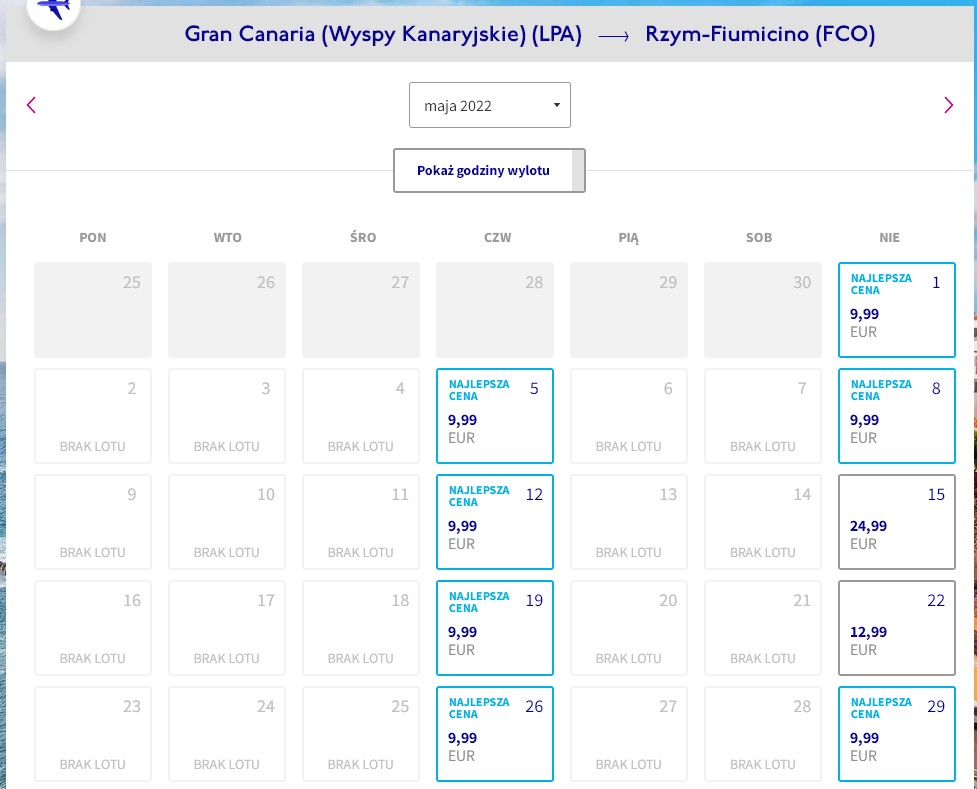Open the maja 2022 month dropdown
Image resolution: width=977 pixels, height=789 pixels.
[x=490, y=105]
